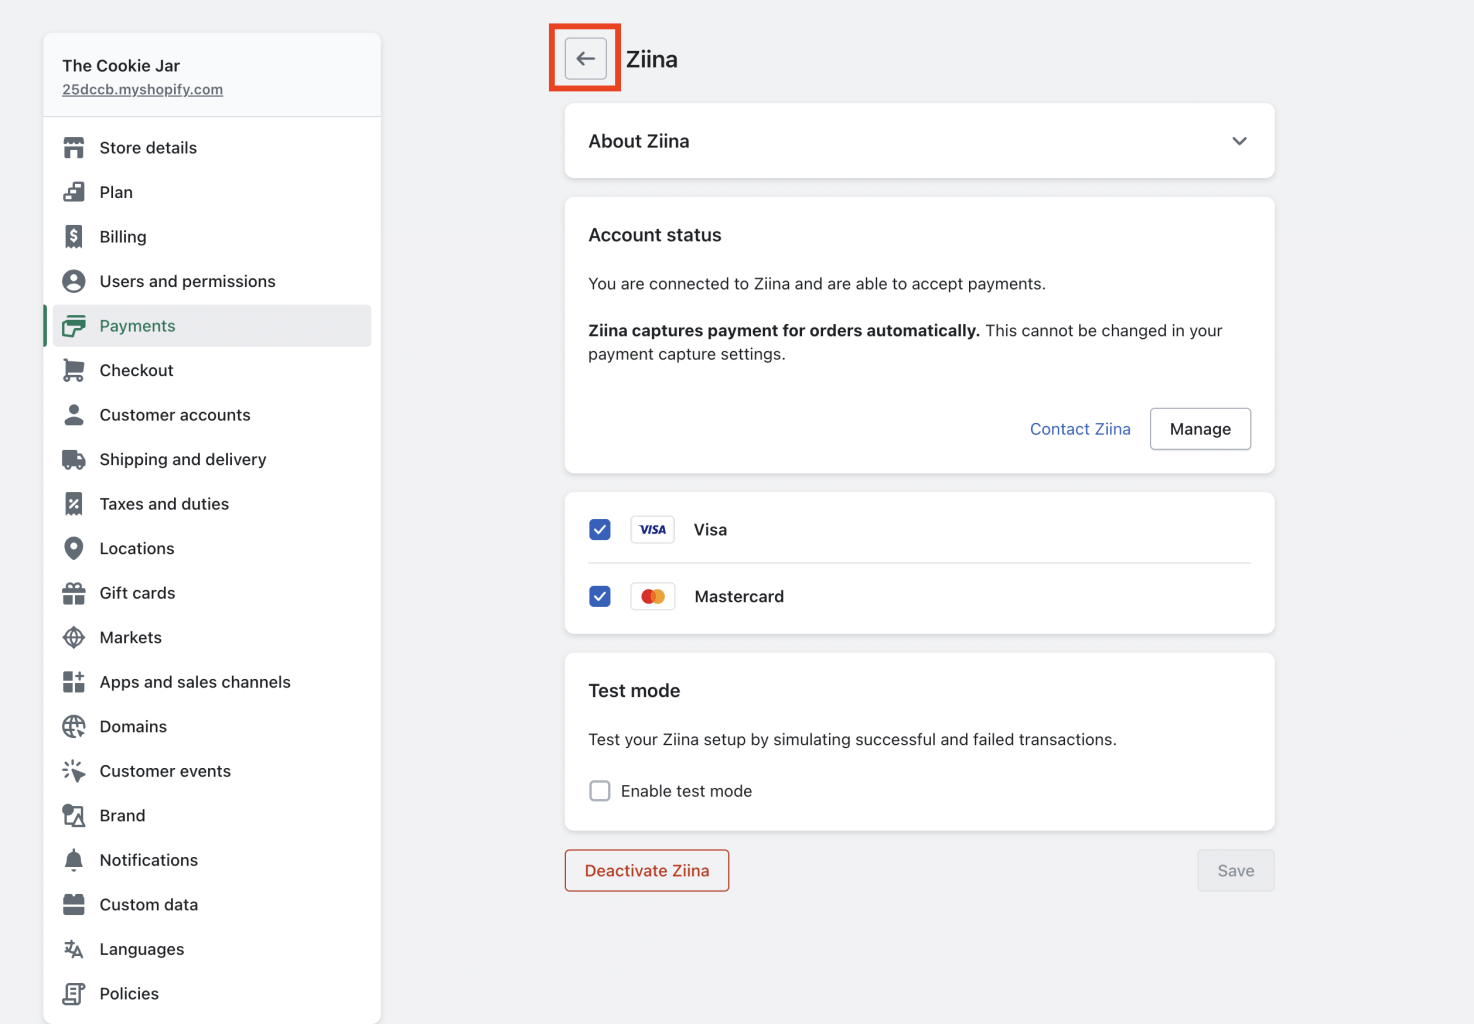
Task: Click the Manage button
Action: tap(1200, 429)
